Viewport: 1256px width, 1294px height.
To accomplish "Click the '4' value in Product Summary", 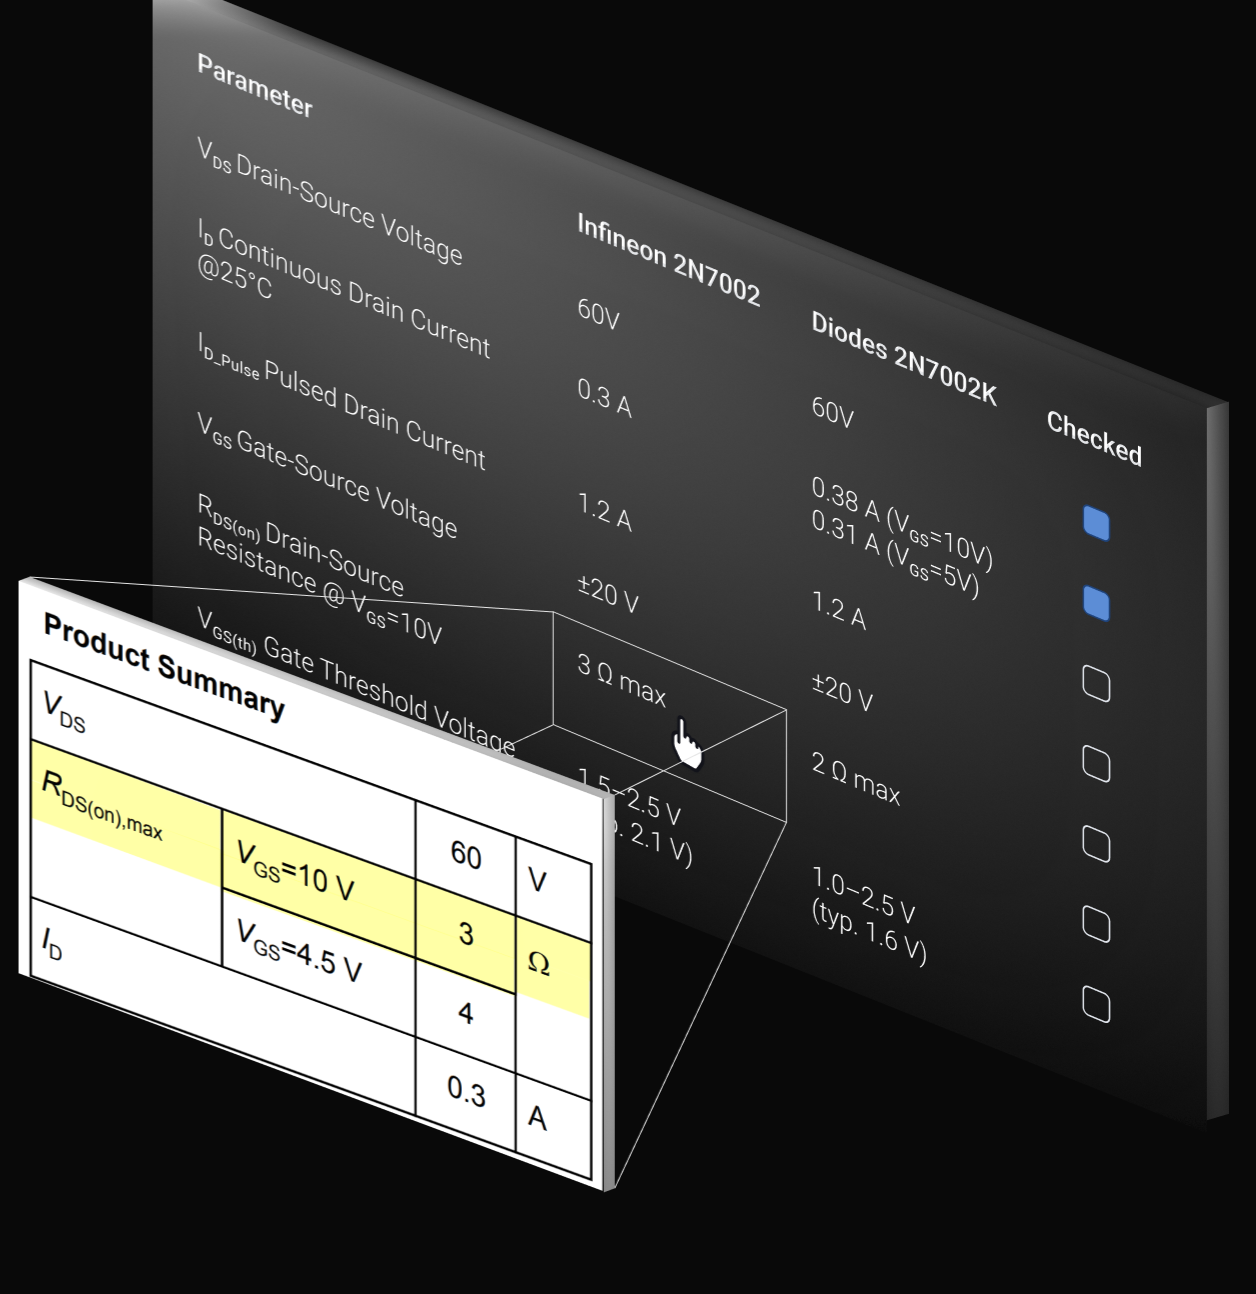I will 466,1013.
